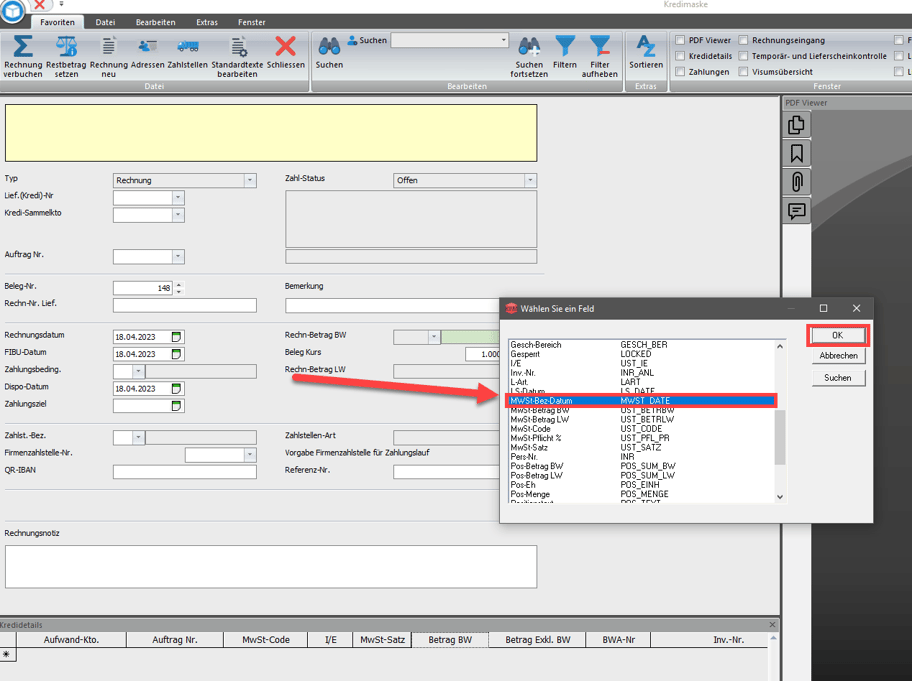
Task: Expand the Zahl-Status Offen dropdown
Action: point(530,180)
